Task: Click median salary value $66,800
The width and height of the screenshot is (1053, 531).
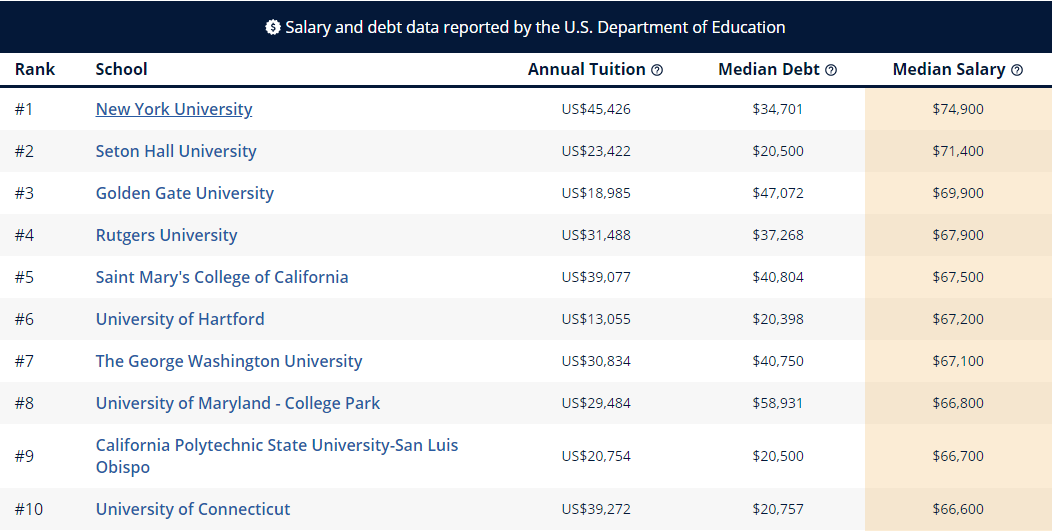Action: 958,403
